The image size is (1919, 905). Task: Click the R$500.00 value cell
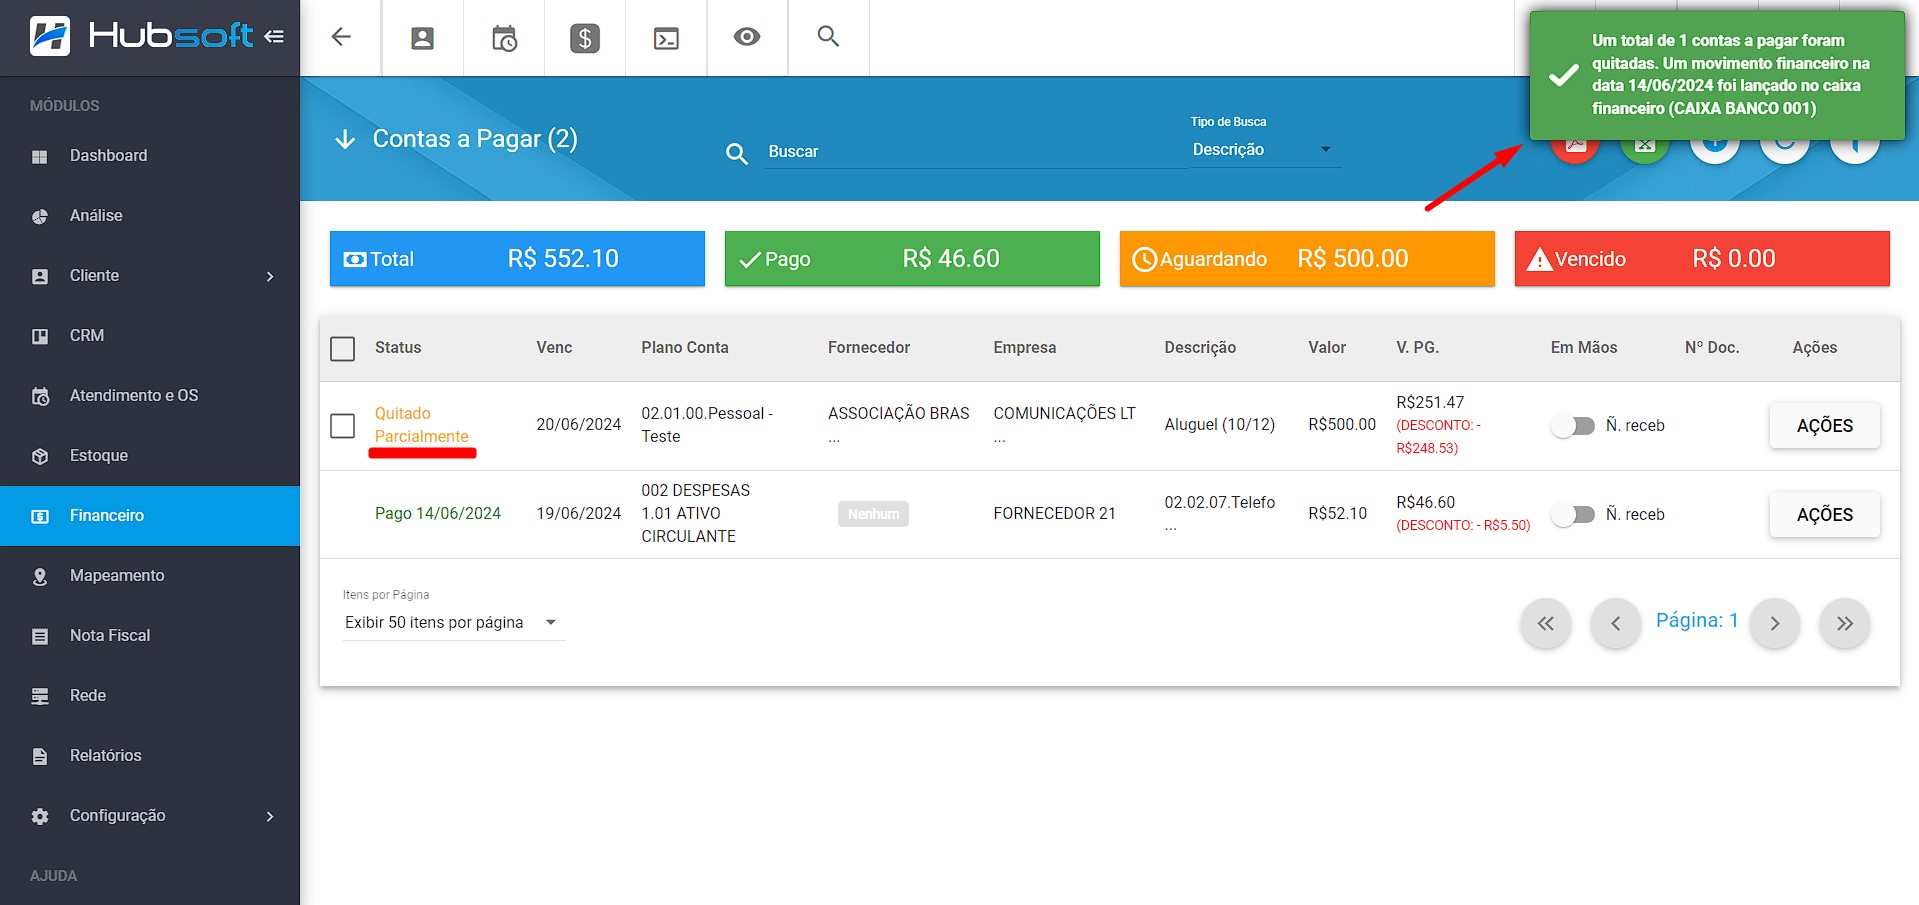pos(1342,425)
